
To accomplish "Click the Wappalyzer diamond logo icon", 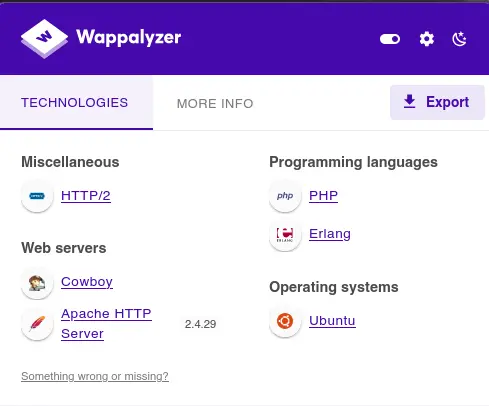I will tap(44, 39).
